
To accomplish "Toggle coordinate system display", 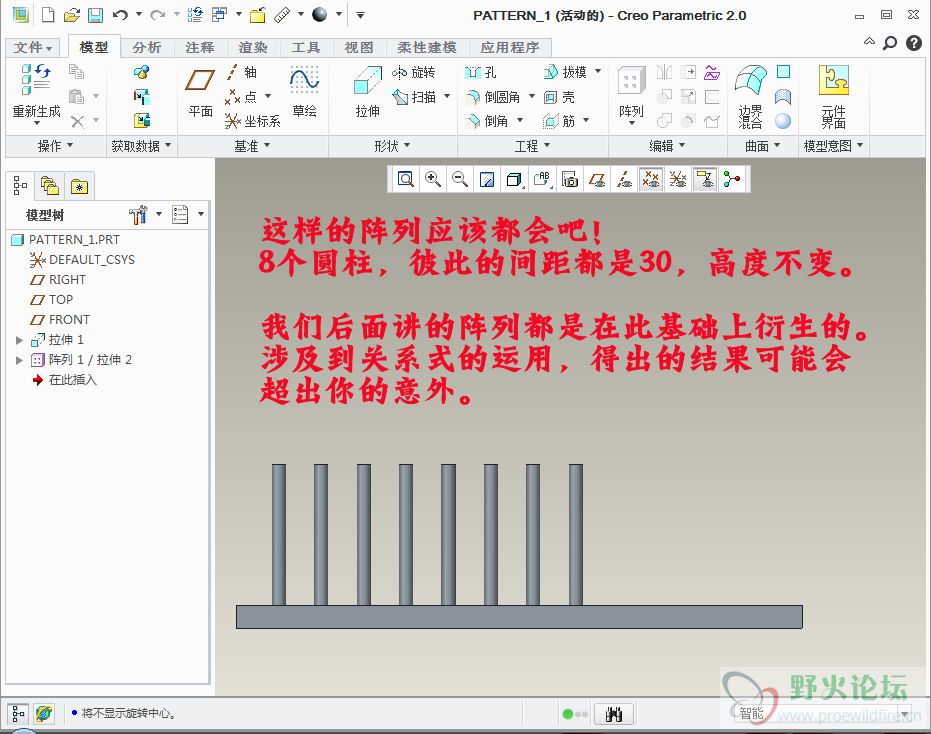I will click(x=677, y=179).
